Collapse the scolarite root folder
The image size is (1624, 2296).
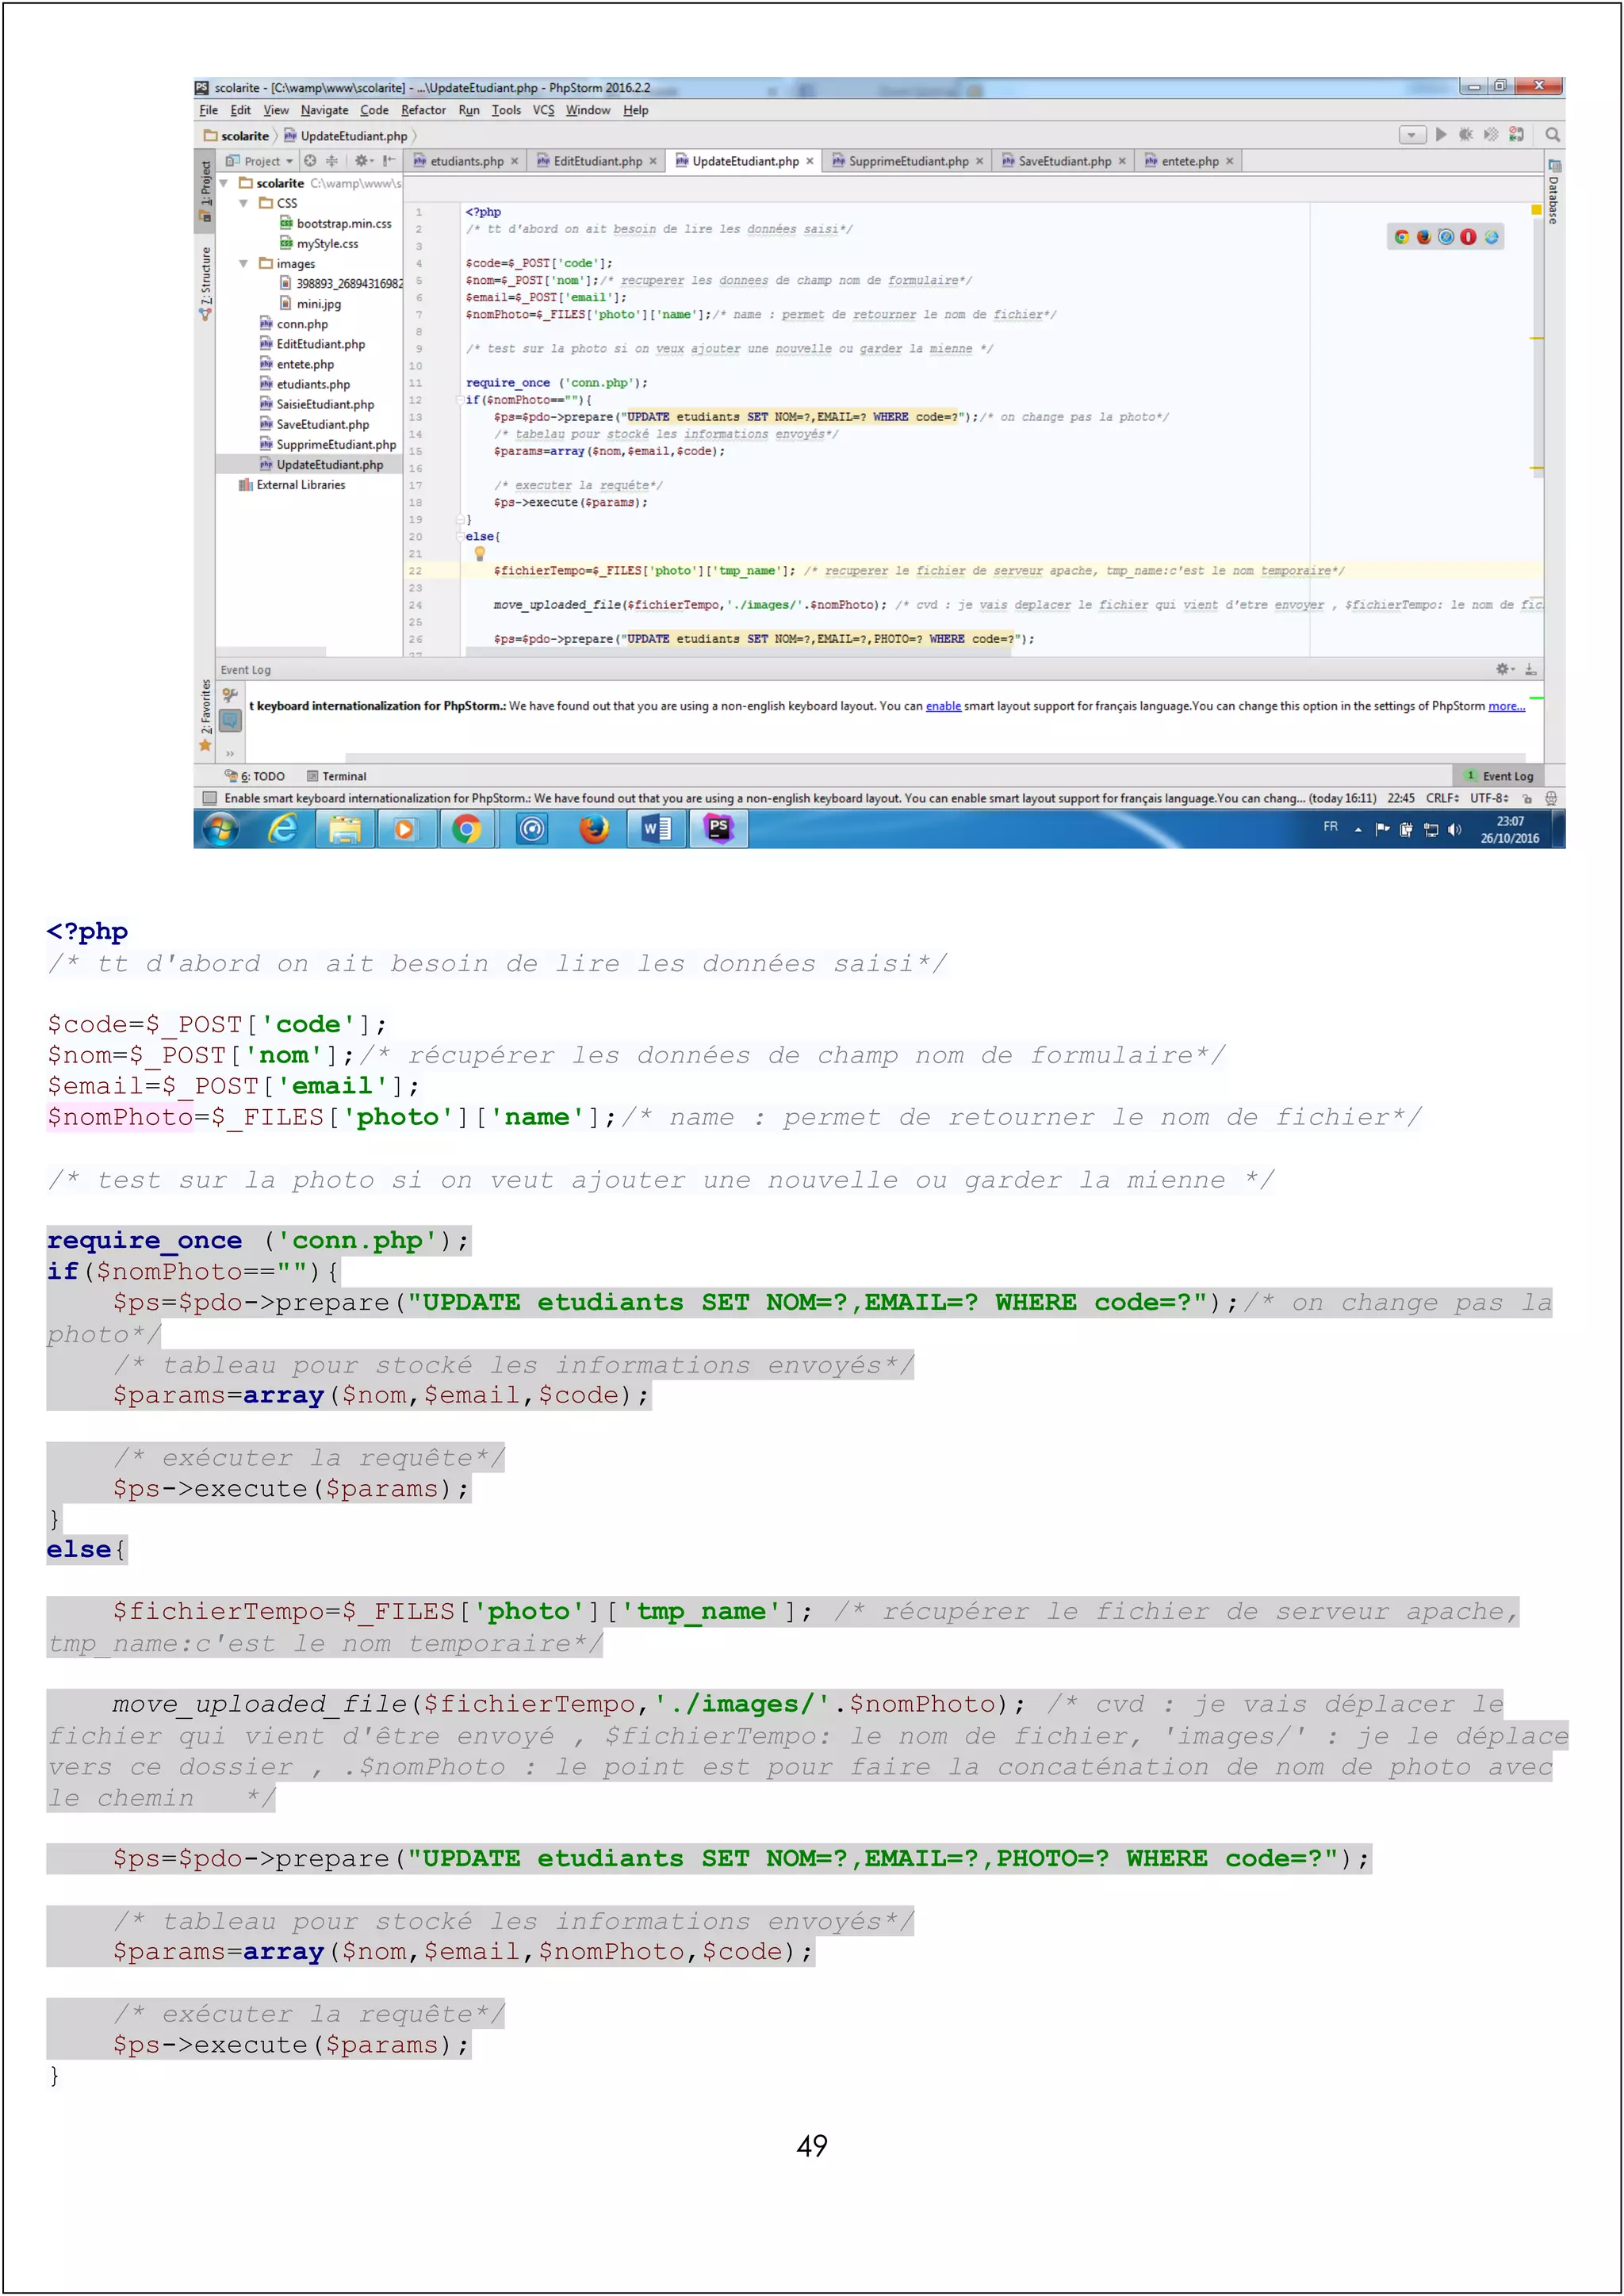click(225, 184)
